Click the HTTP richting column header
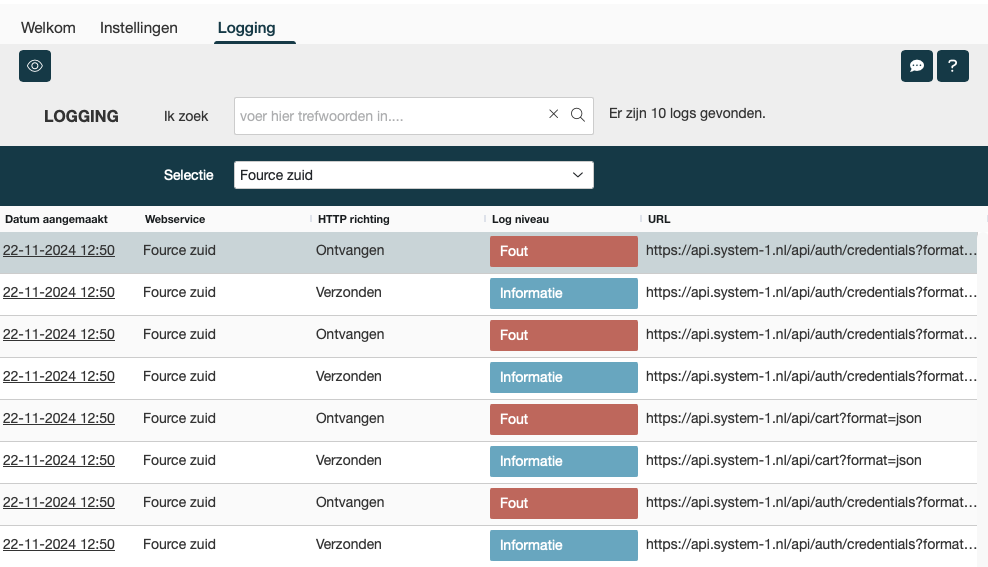This screenshot has height=567, width=988. 353,219
